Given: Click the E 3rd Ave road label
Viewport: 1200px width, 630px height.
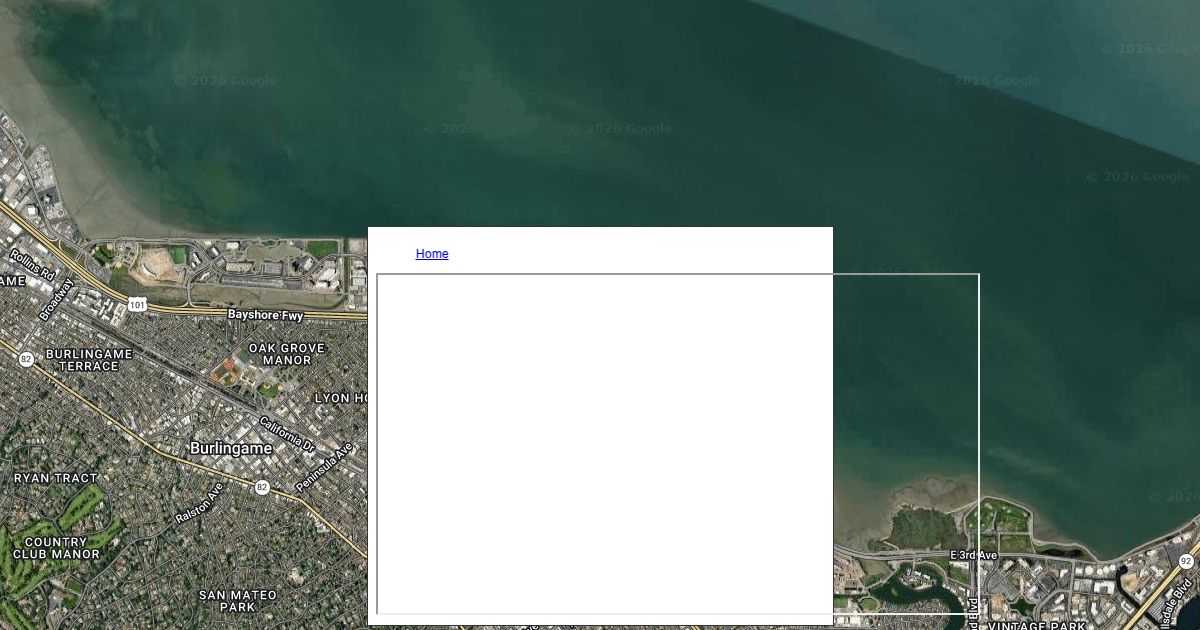Looking at the screenshot, I should click(974, 555).
